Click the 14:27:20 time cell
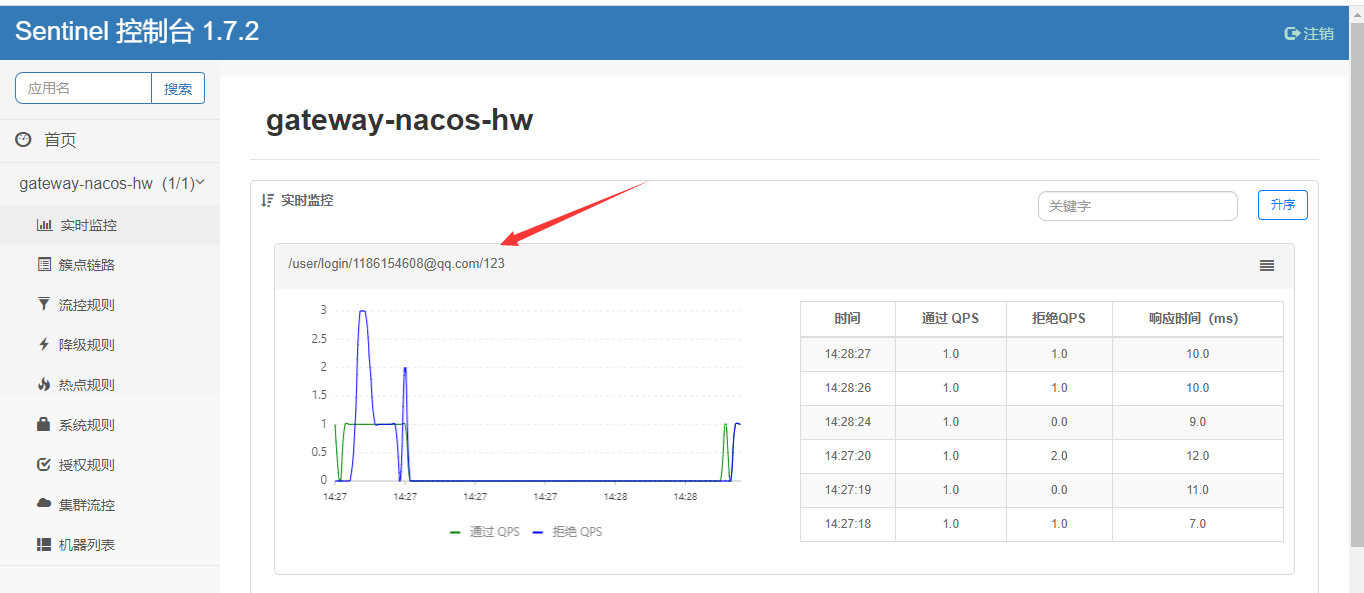The width and height of the screenshot is (1364, 593). (848, 456)
